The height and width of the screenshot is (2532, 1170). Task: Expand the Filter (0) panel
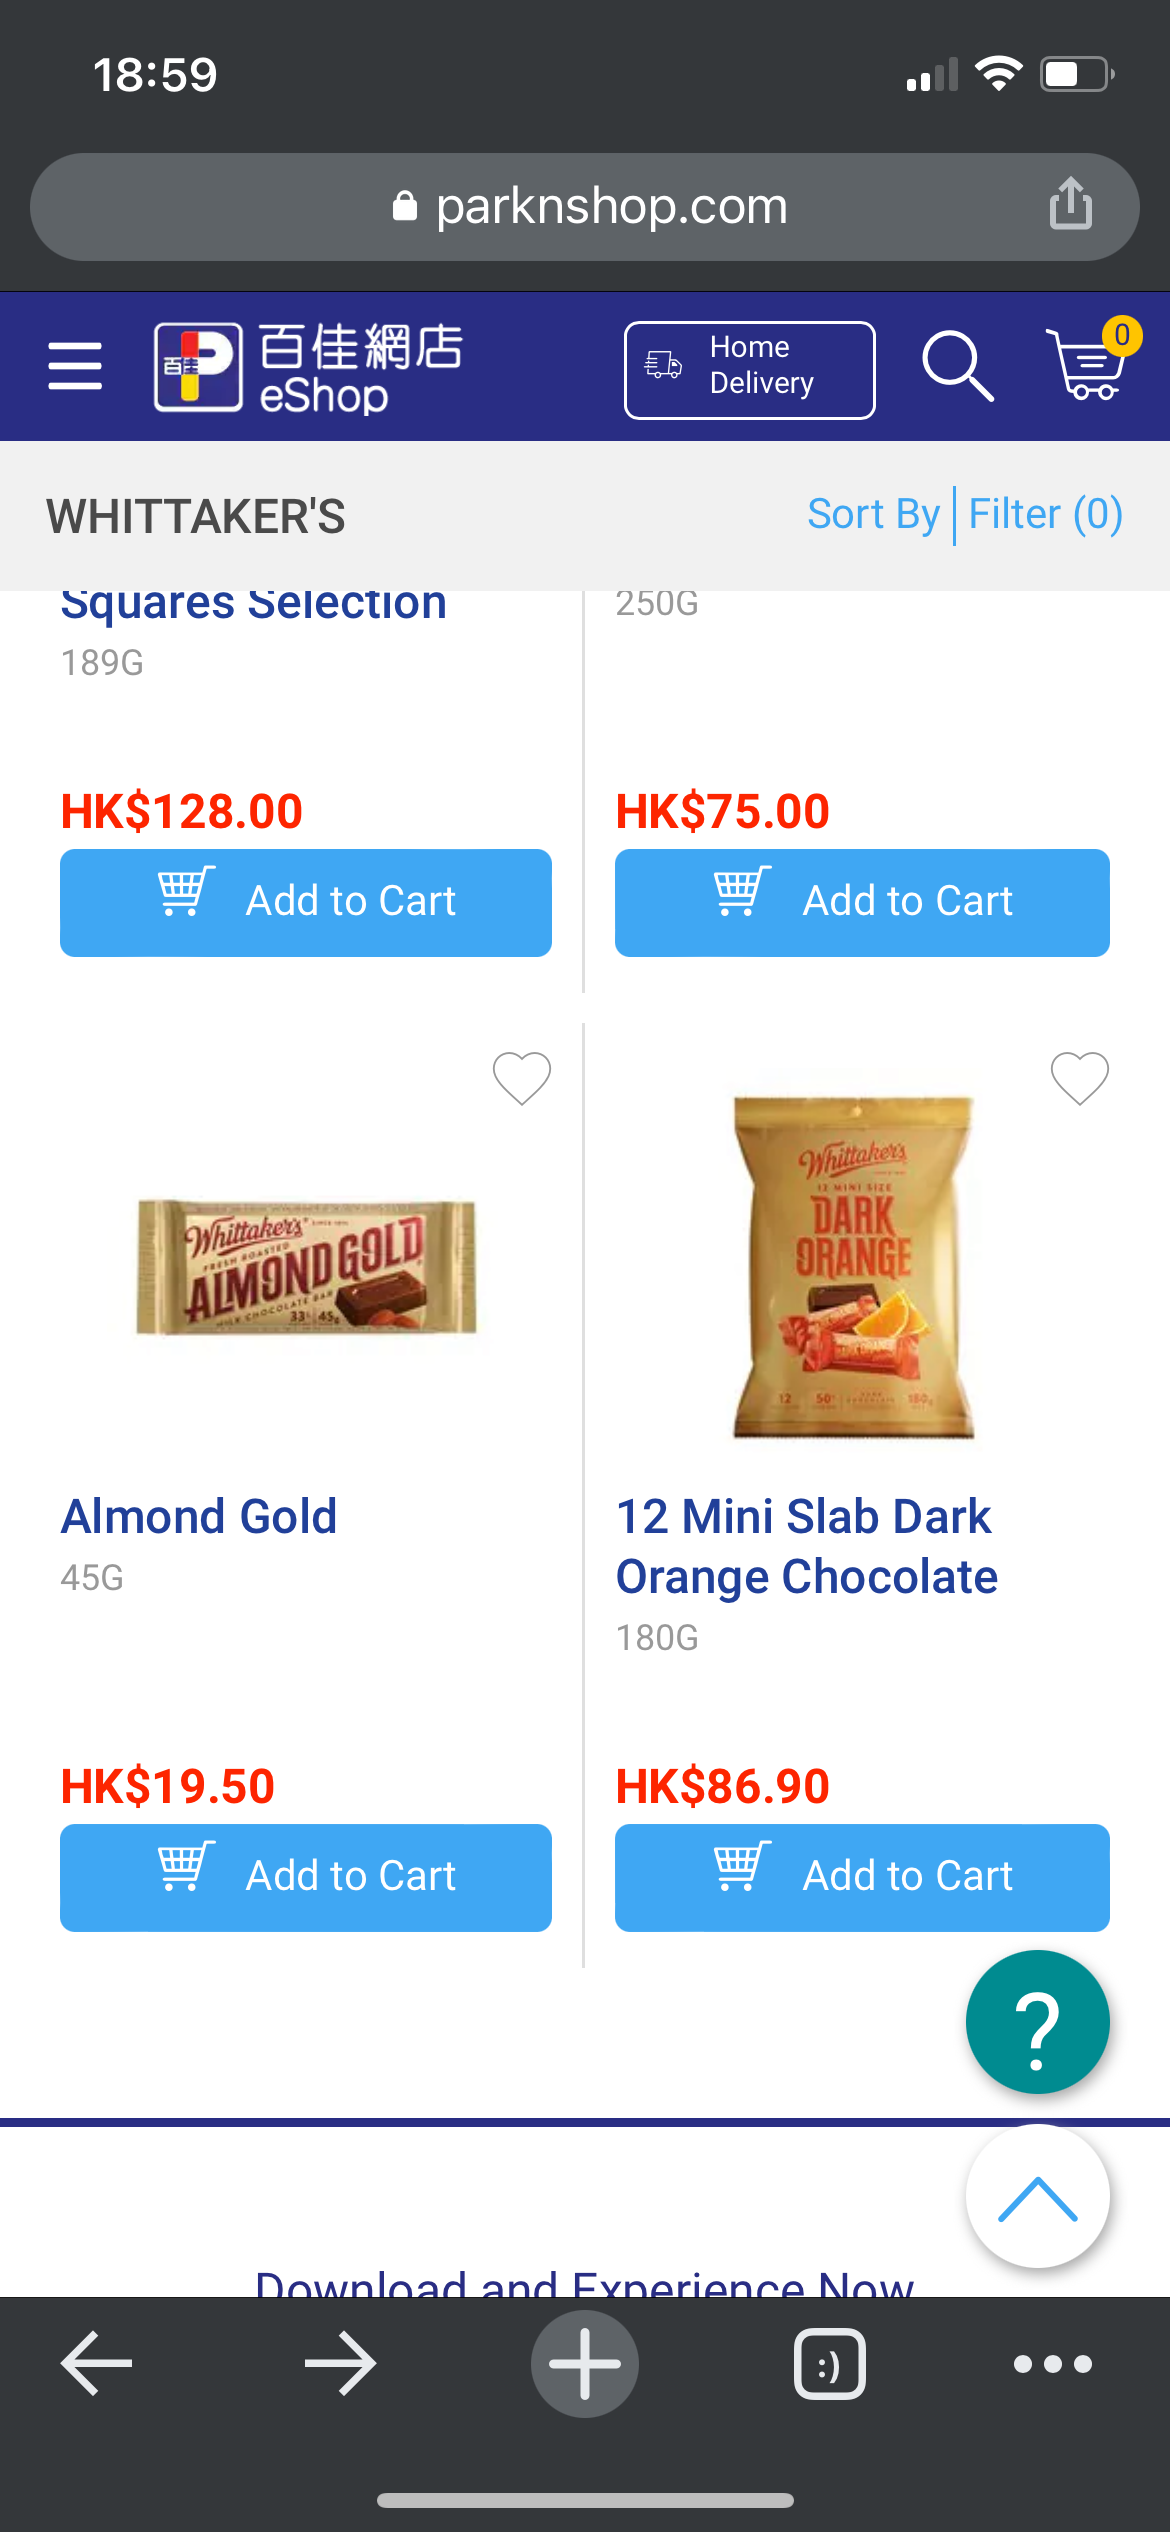click(1045, 515)
